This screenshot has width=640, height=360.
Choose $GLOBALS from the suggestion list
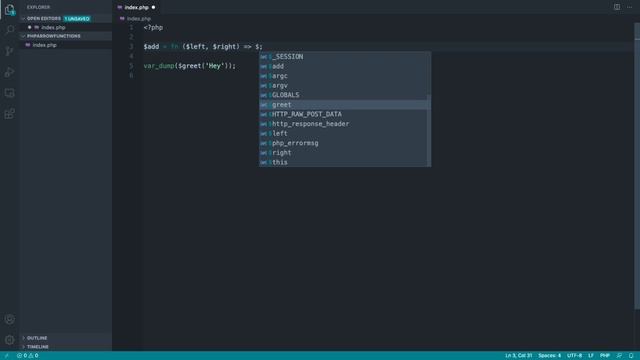click(x=344, y=95)
